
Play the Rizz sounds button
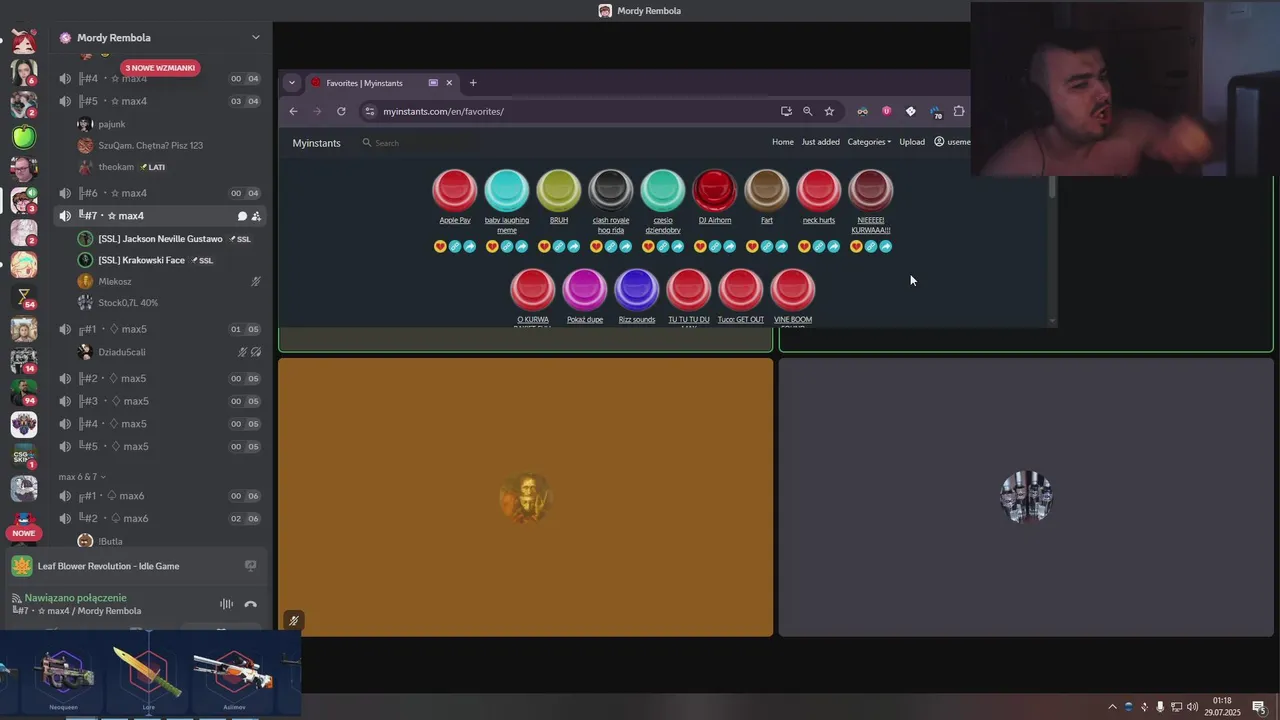click(x=637, y=290)
